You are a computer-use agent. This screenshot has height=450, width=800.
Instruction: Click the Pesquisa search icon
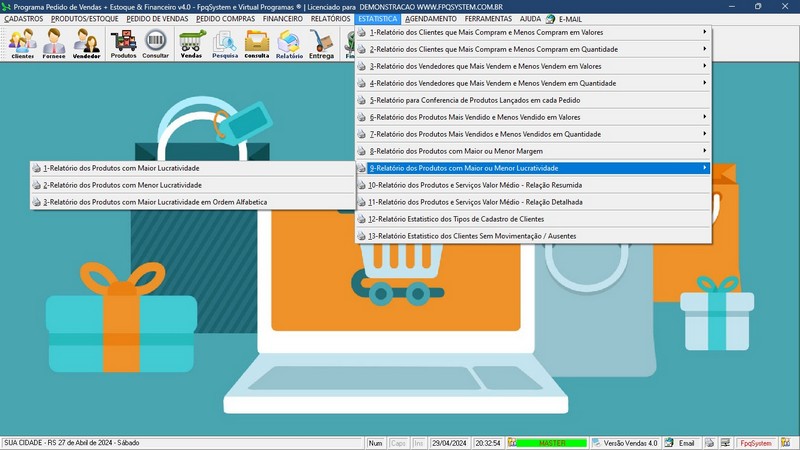(x=225, y=43)
